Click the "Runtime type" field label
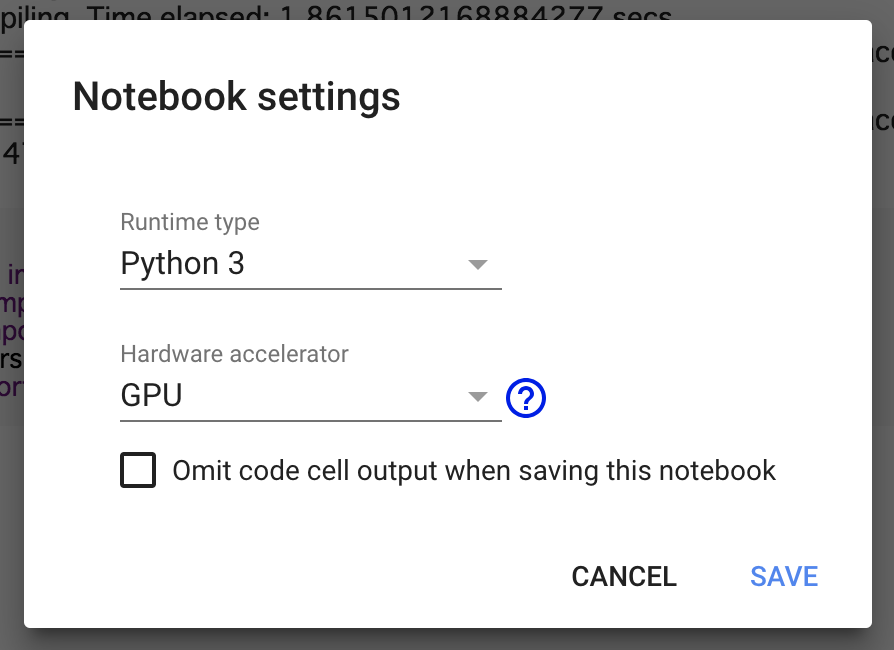The height and width of the screenshot is (650, 894). 190,222
